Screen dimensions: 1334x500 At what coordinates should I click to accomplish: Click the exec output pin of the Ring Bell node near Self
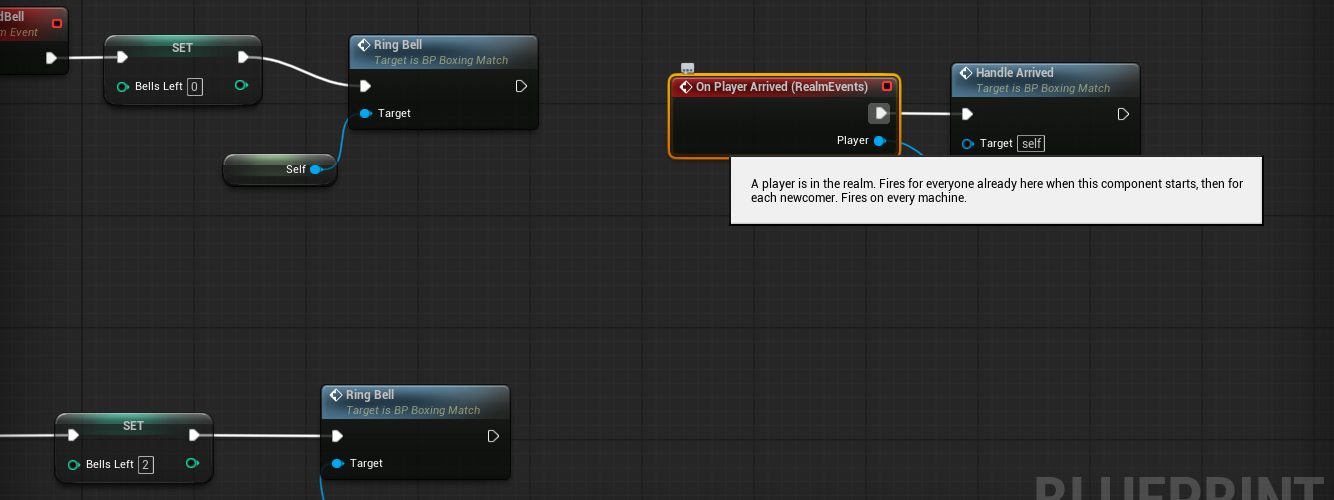point(521,86)
